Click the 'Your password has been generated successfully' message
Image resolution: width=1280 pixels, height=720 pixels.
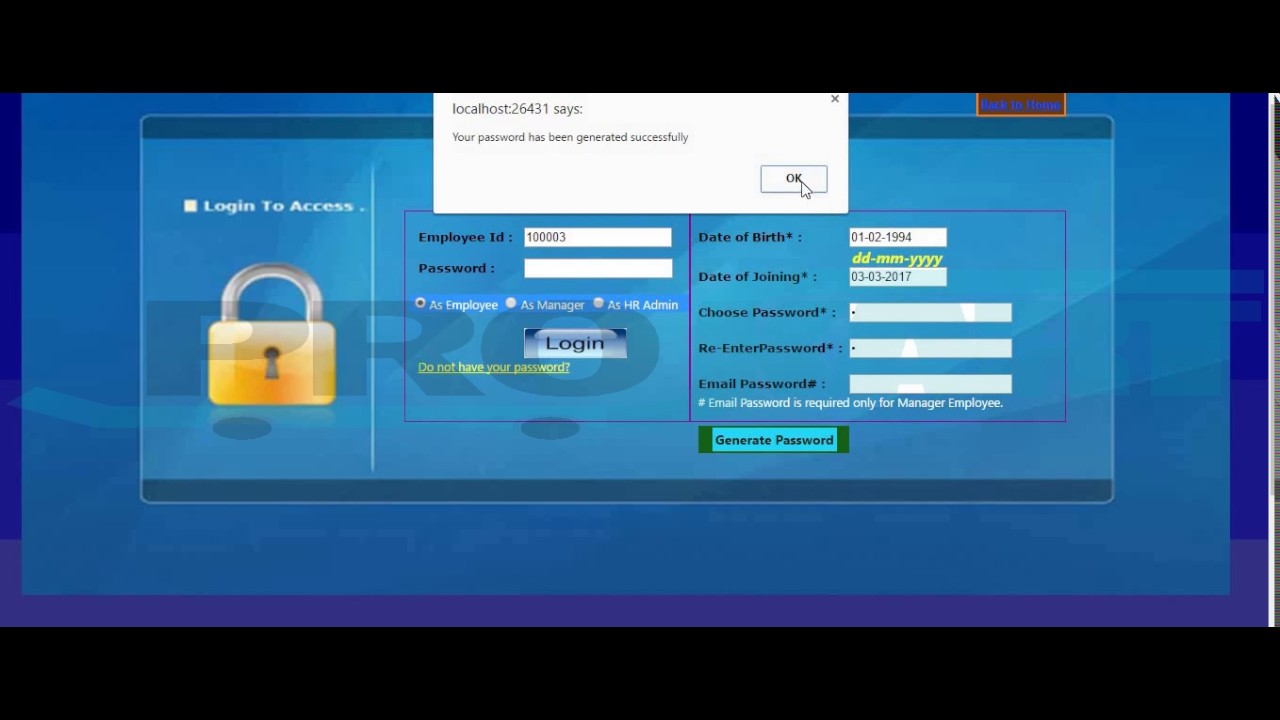tap(570, 137)
